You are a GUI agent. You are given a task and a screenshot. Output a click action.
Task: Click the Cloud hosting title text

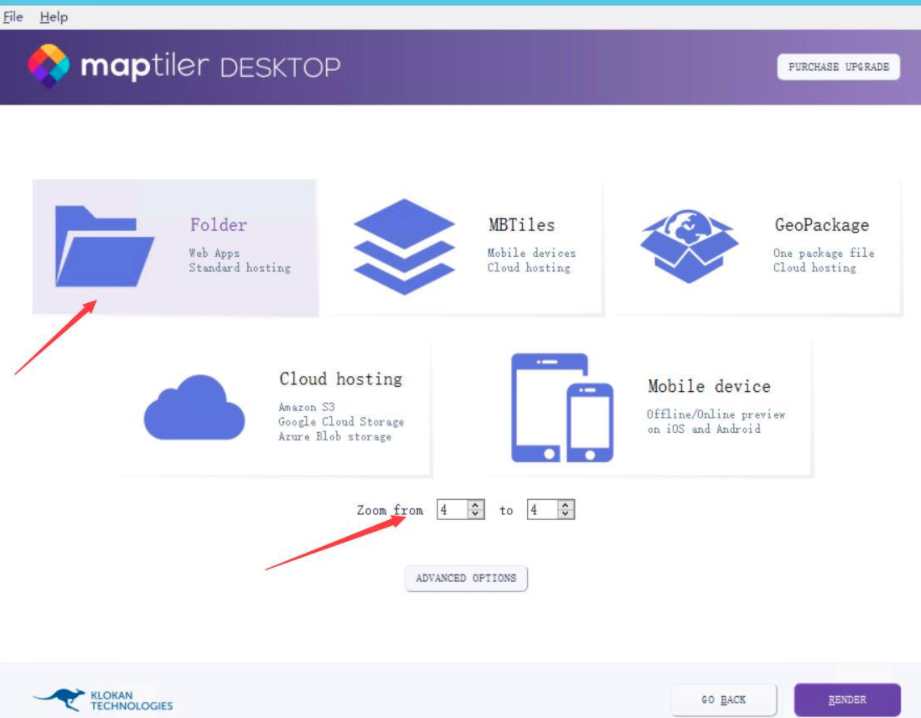[x=341, y=379]
